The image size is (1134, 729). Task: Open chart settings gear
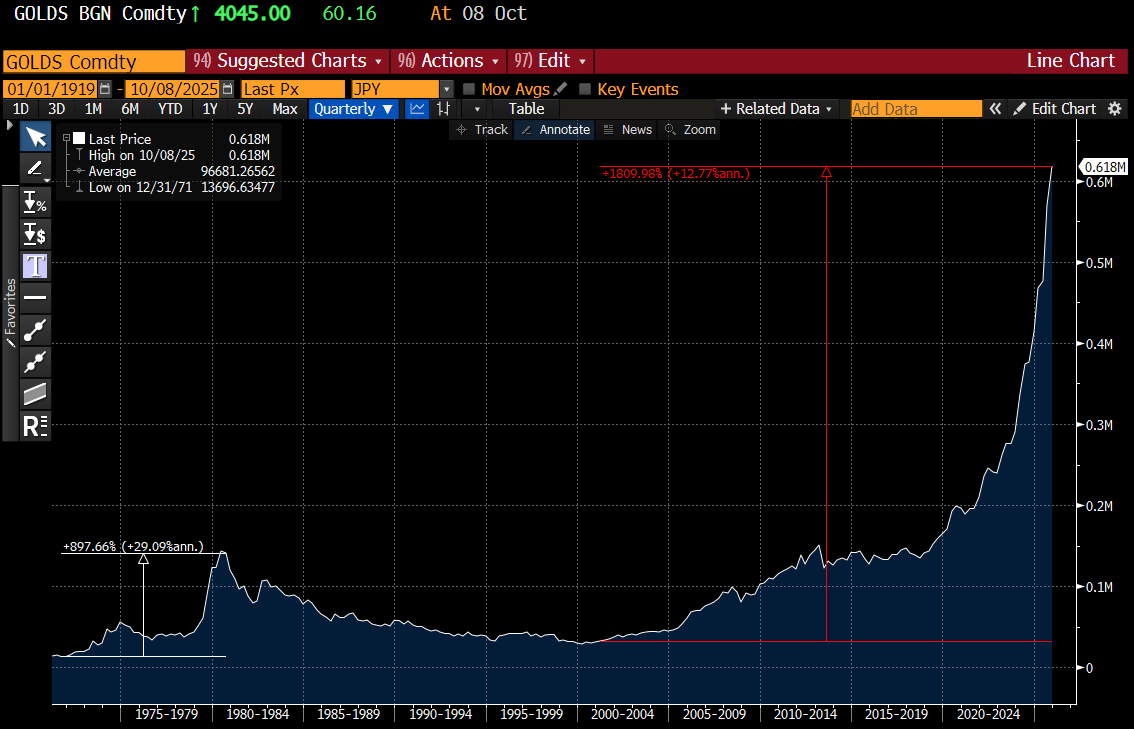(1114, 108)
